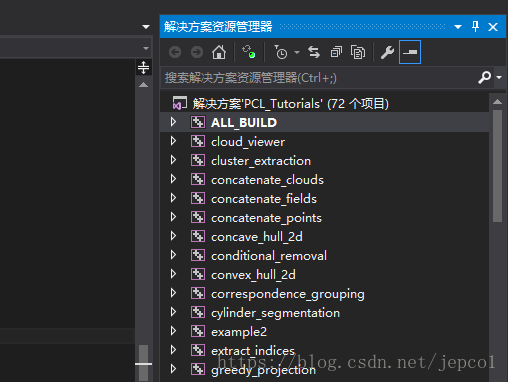This screenshot has height=382, width=508.
Task: Toggle the Preview Selected Items button
Action: pyautogui.click(x=410, y=52)
